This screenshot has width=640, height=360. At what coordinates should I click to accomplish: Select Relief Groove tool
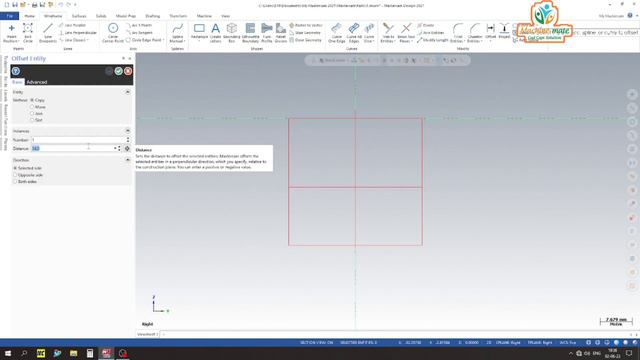[281, 33]
